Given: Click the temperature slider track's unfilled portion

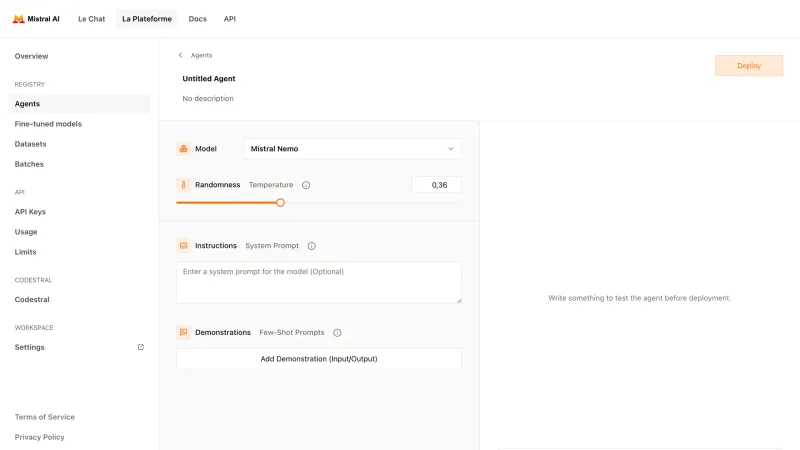Looking at the screenshot, I should click(x=372, y=203).
